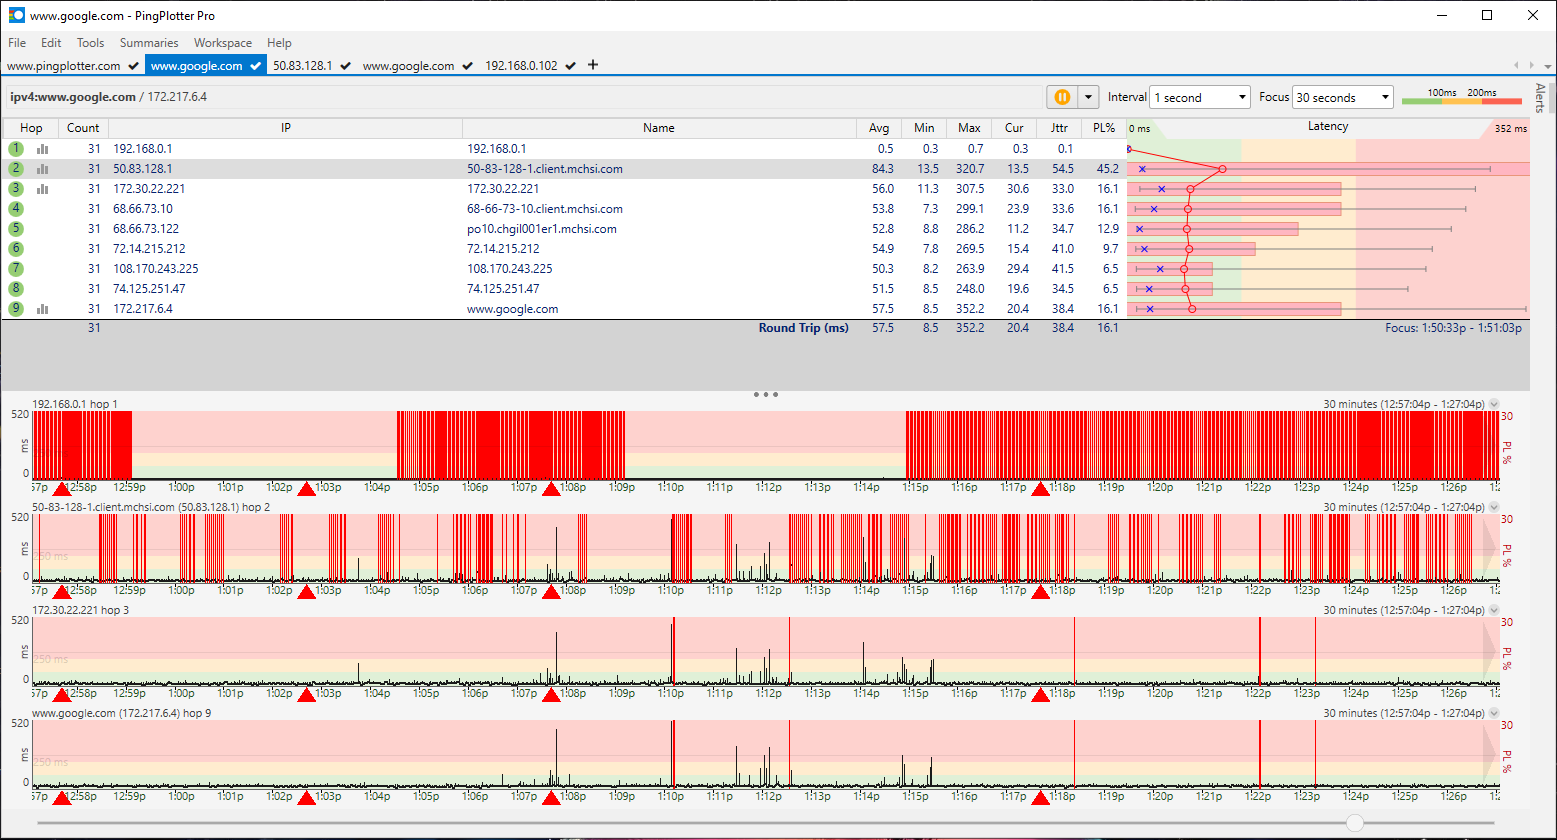Toggle the timeline graph icon for hop 9
This screenshot has width=1557, height=840.
click(43, 309)
